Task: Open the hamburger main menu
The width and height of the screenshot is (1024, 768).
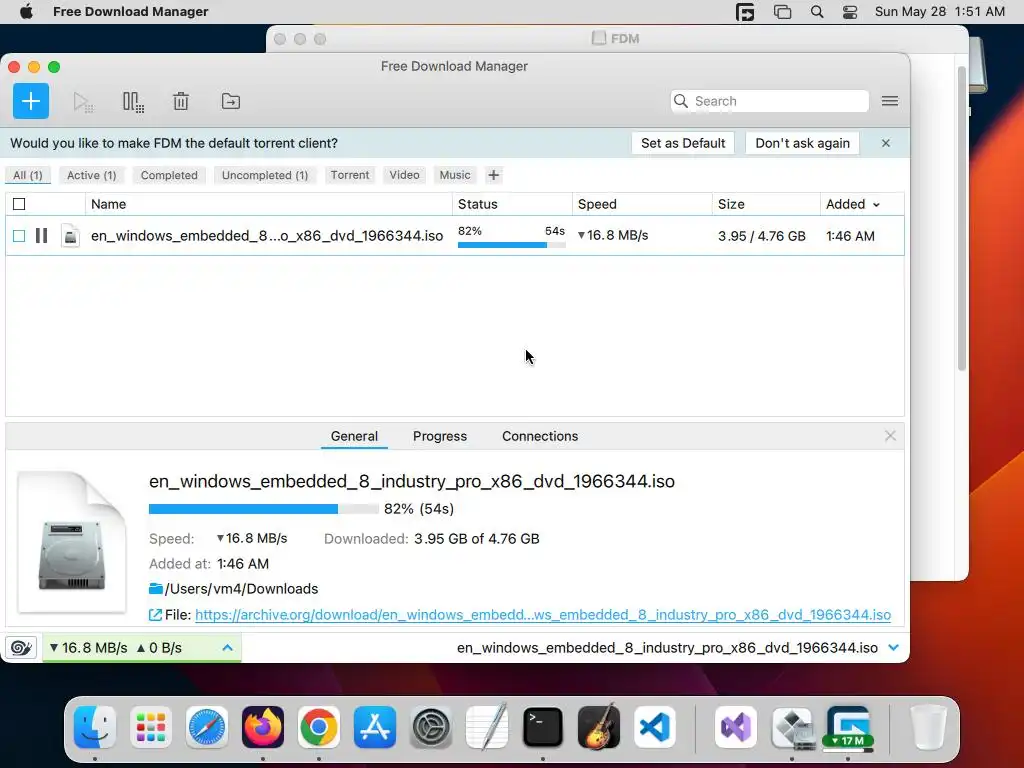Action: [889, 101]
